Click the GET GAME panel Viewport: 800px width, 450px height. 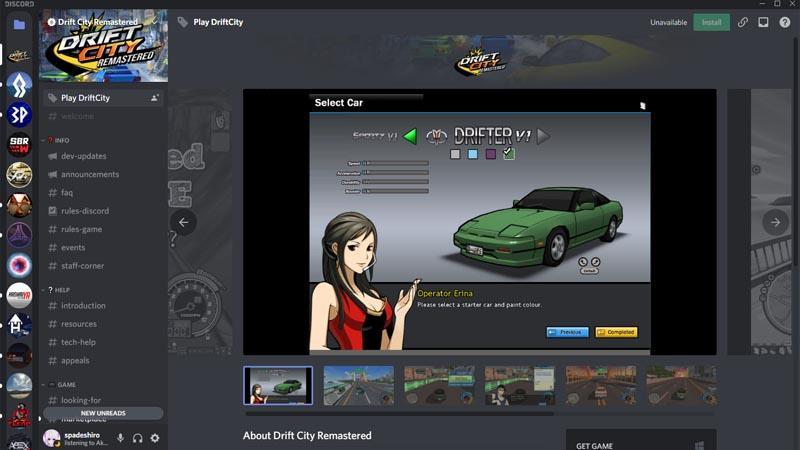[641, 442]
